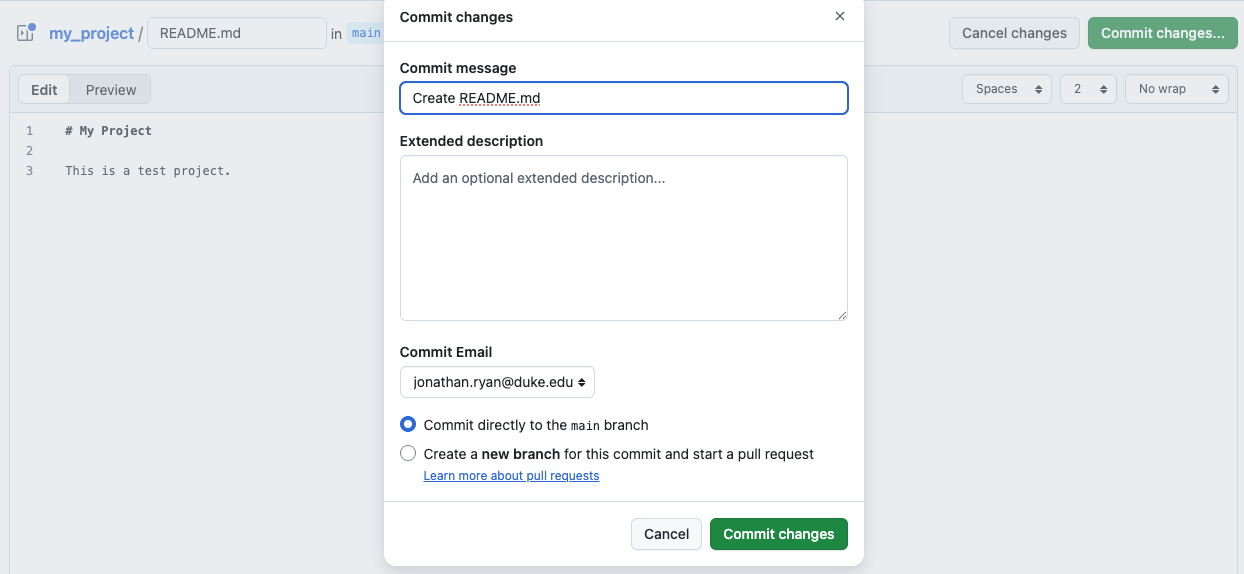This screenshot has width=1244, height=574.
Task: Switch to the Edit tab
Action: [44, 90]
